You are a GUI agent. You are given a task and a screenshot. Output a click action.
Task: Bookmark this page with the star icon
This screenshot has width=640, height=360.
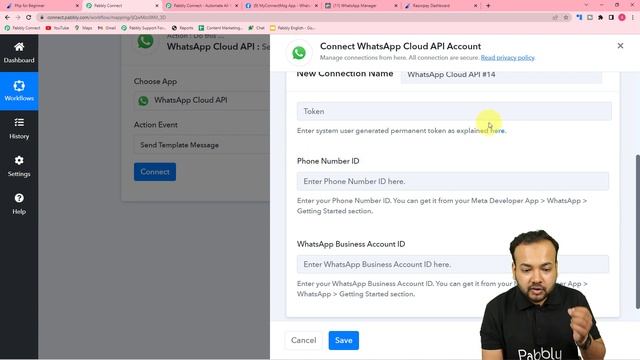tap(566, 18)
